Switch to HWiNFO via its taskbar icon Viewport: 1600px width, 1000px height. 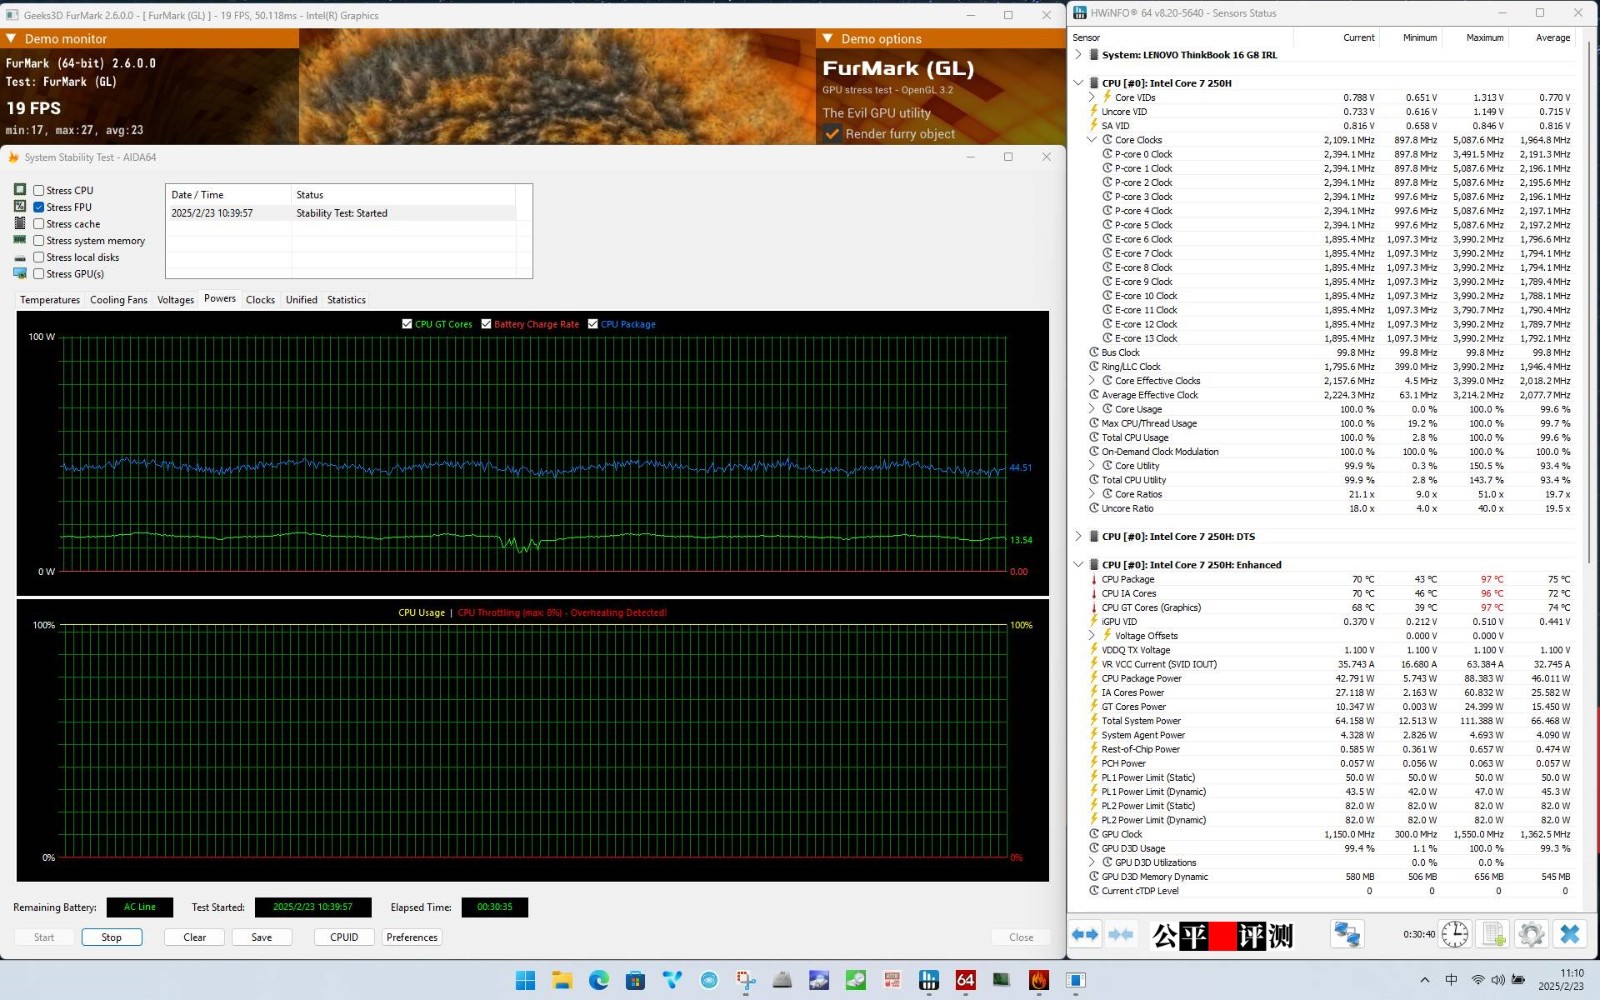click(929, 980)
